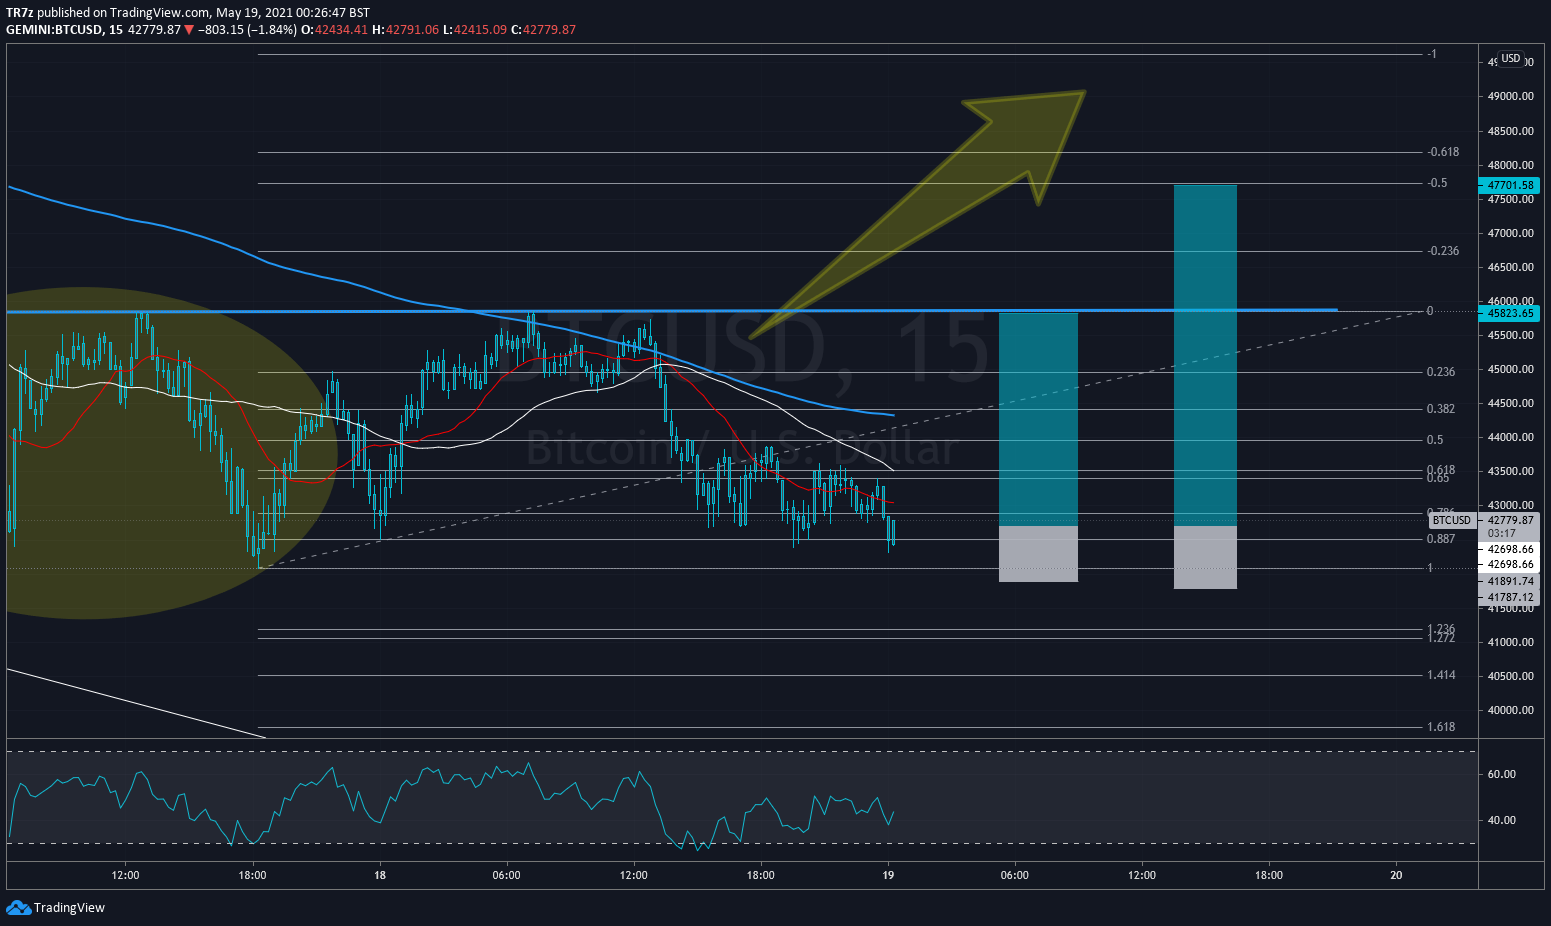Click the current price tag 42779.87

tap(1510, 520)
